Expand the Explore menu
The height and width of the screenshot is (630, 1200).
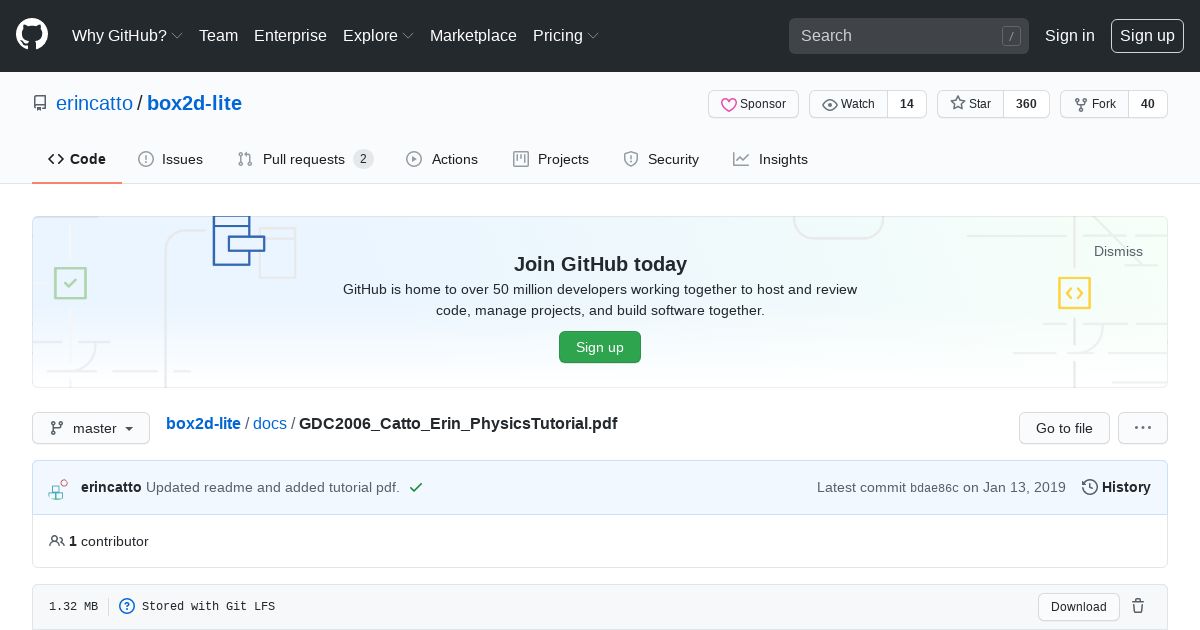click(x=378, y=35)
